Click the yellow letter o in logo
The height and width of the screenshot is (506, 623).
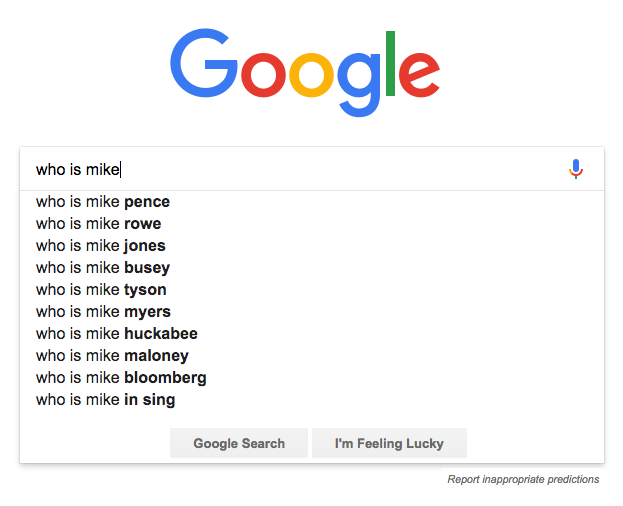pyautogui.click(x=311, y=75)
